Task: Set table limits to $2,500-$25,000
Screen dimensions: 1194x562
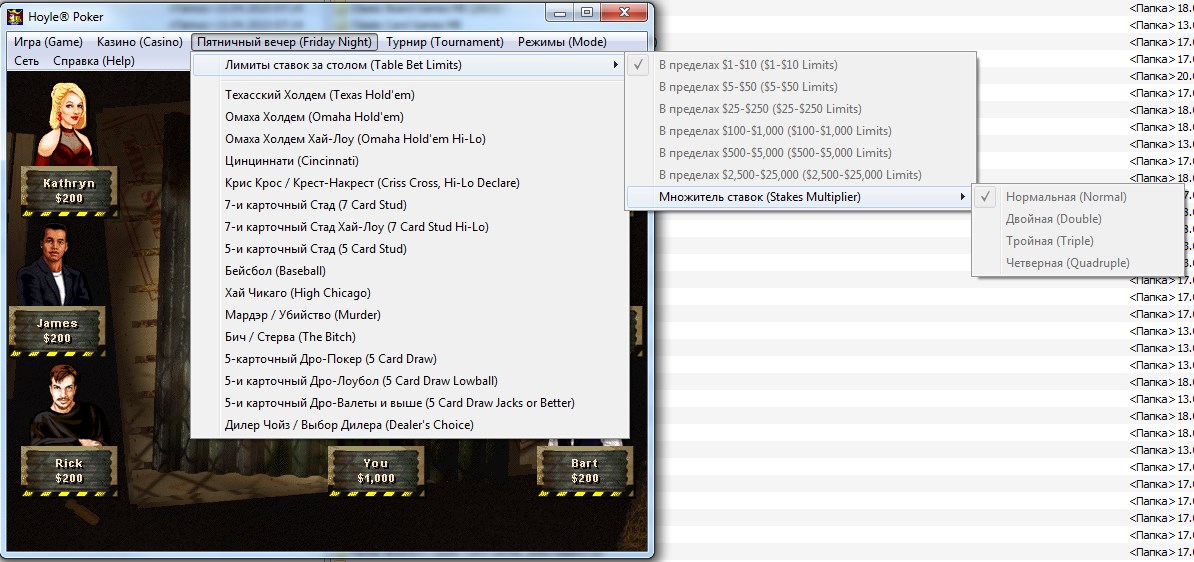Action: (x=800, y=175)
